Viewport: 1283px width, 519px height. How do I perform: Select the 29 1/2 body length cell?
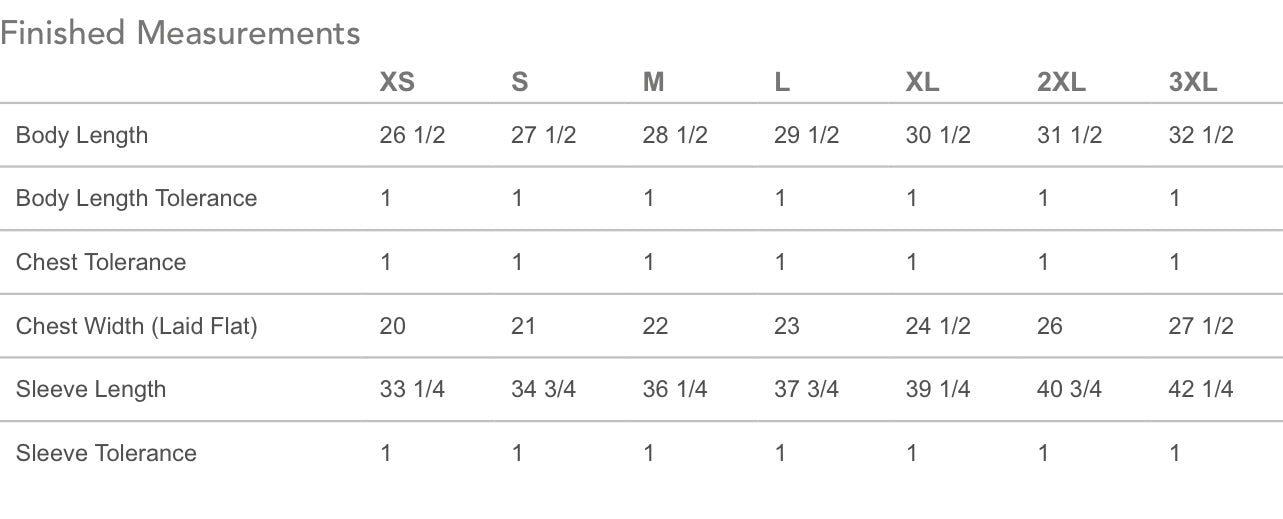(806, 135)
